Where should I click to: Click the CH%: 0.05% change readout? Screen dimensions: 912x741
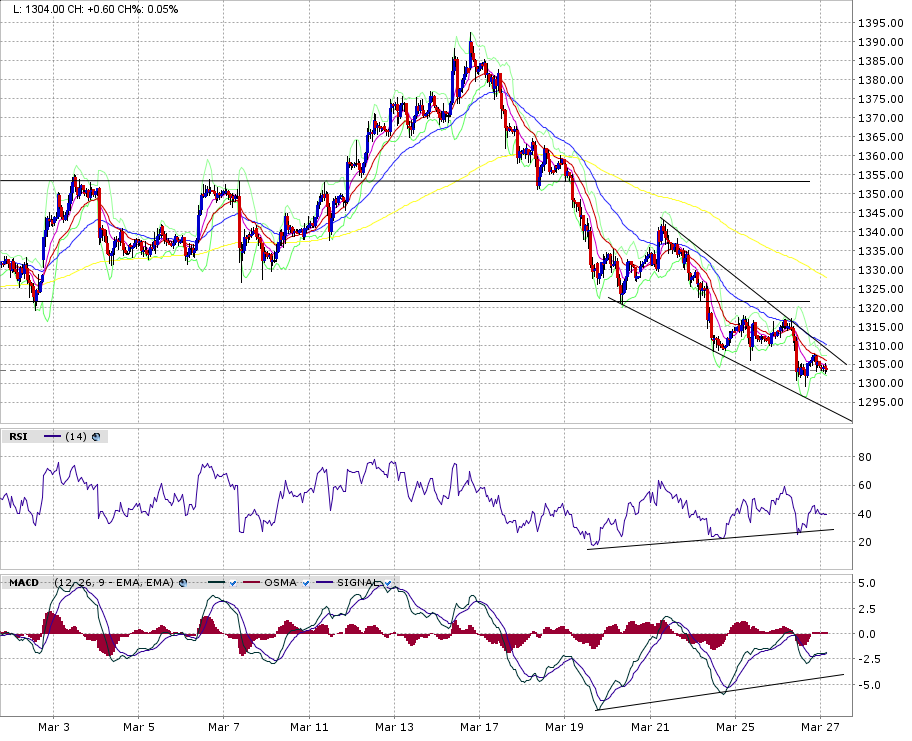(x=150, y=10)
